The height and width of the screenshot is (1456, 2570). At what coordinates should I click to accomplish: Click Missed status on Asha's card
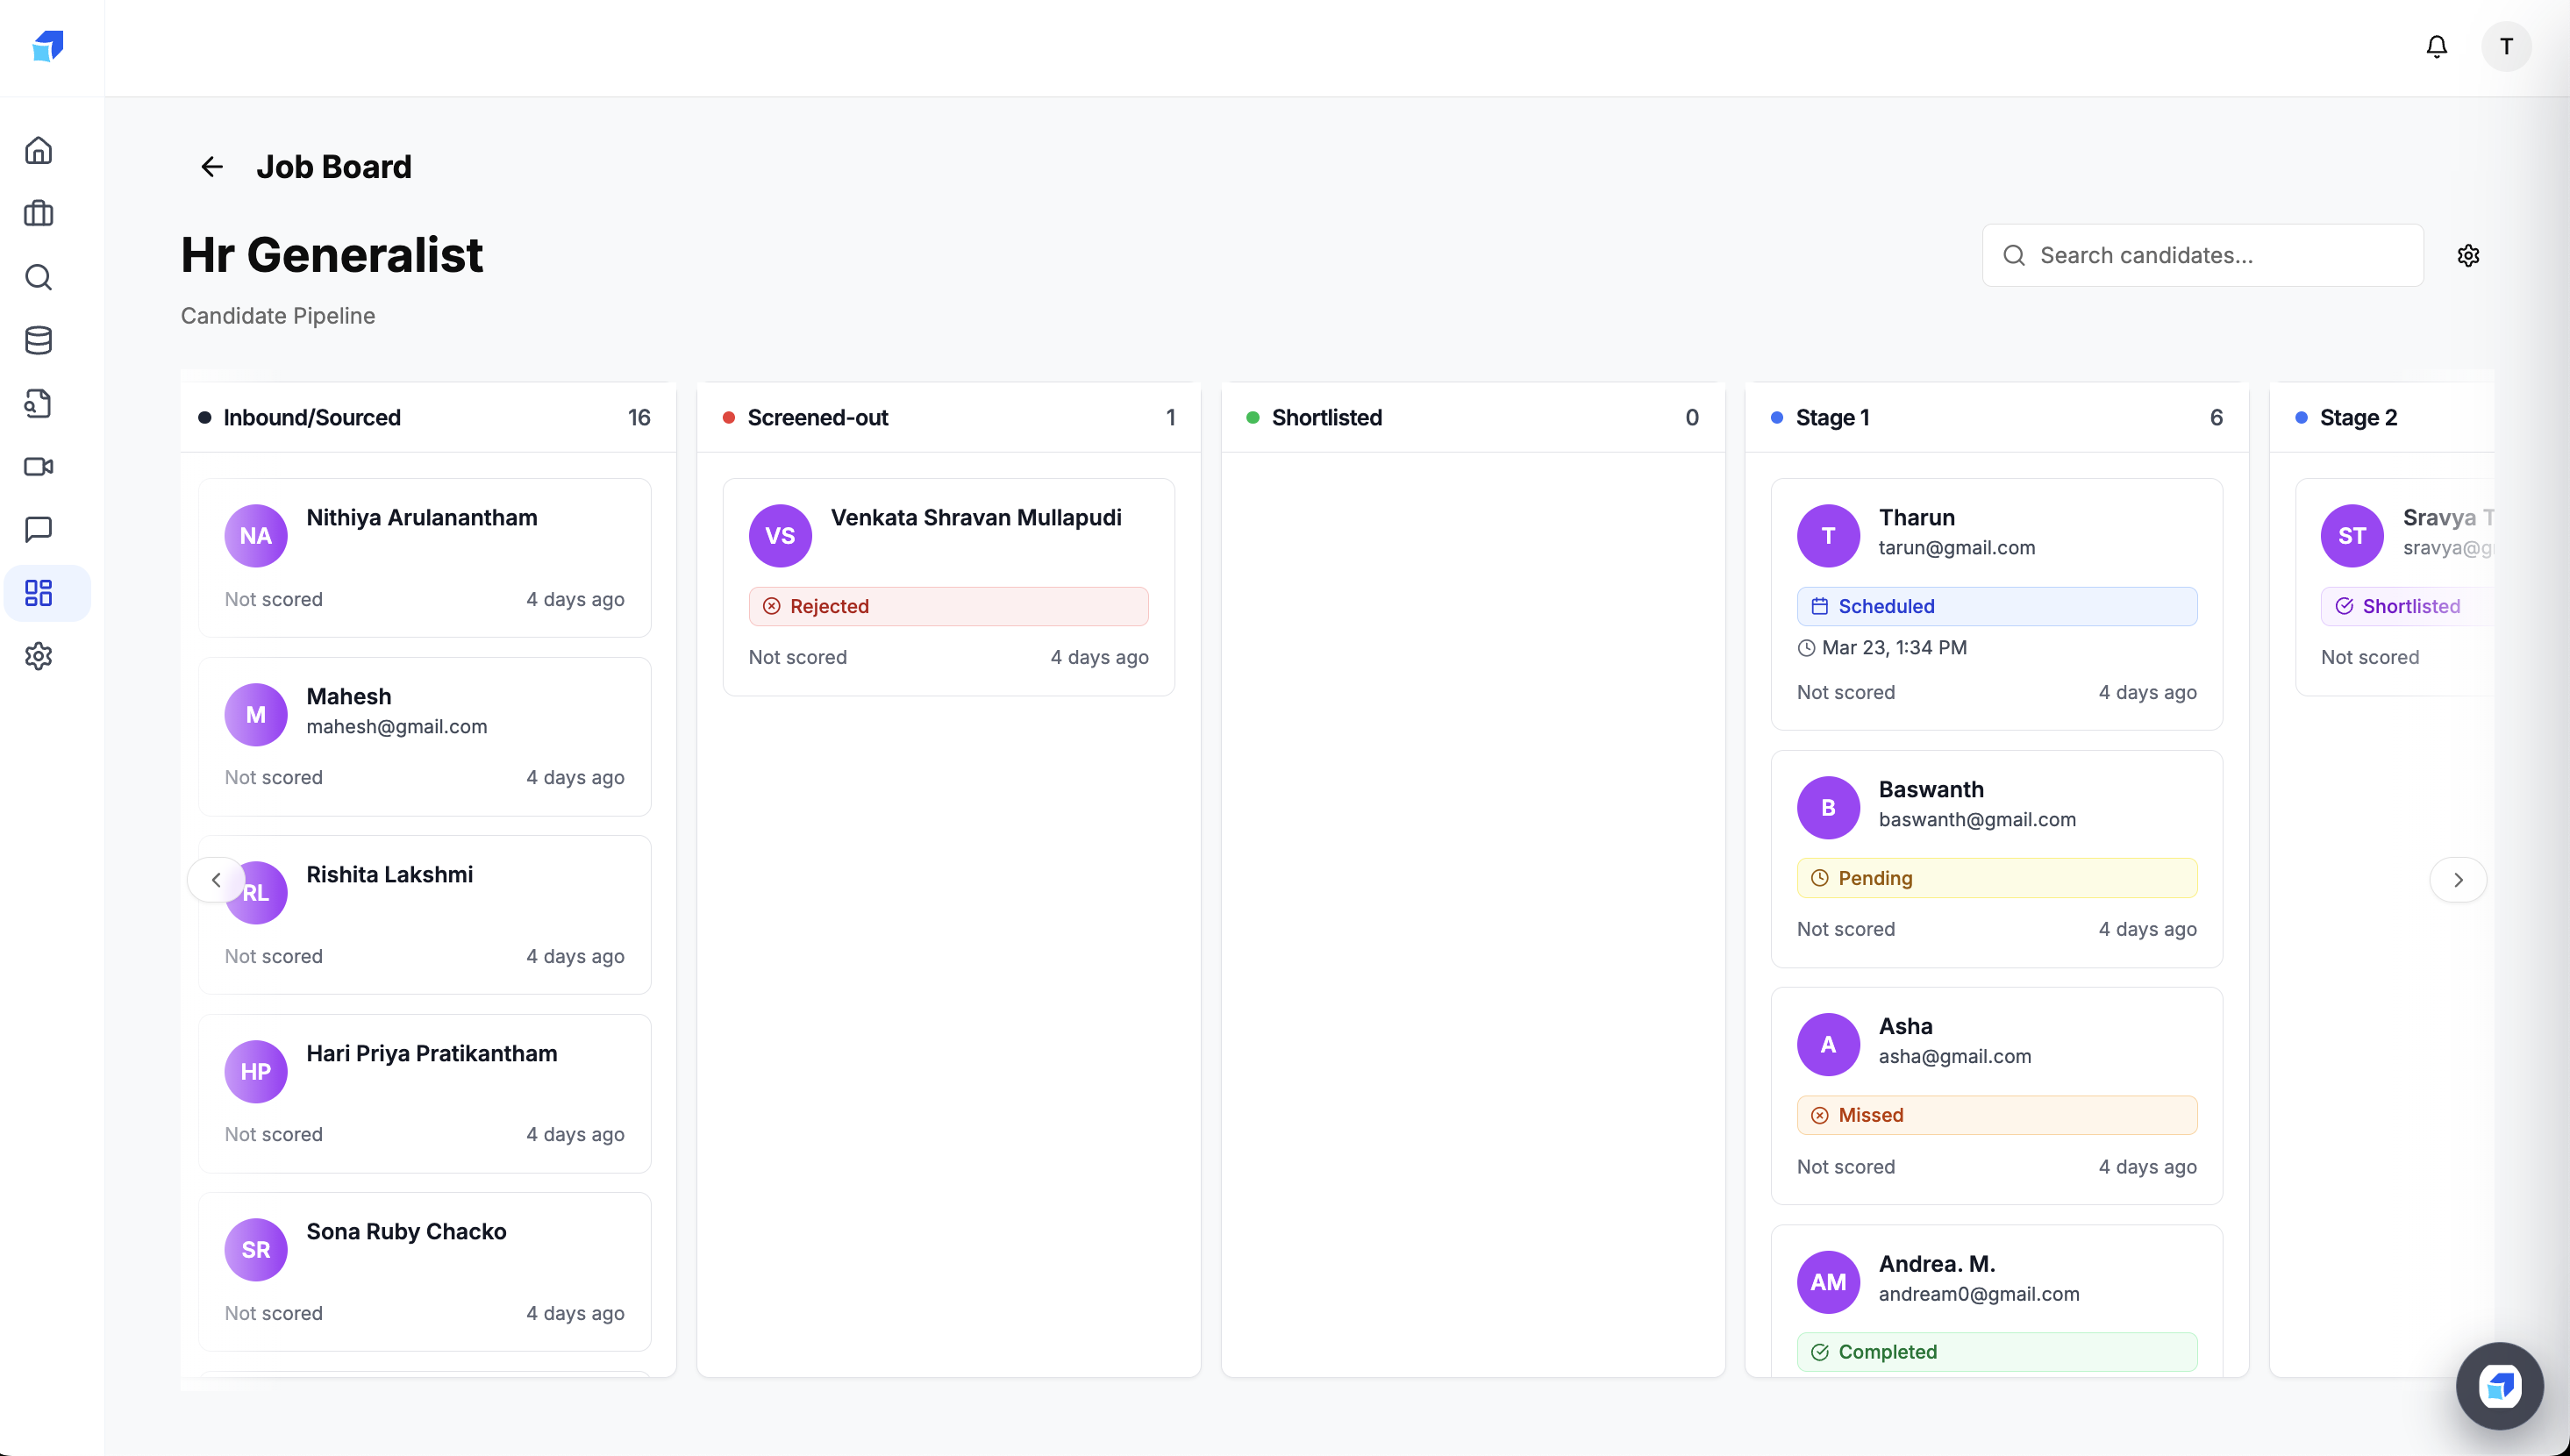pyautogui.click(x=1996, y=1114)
